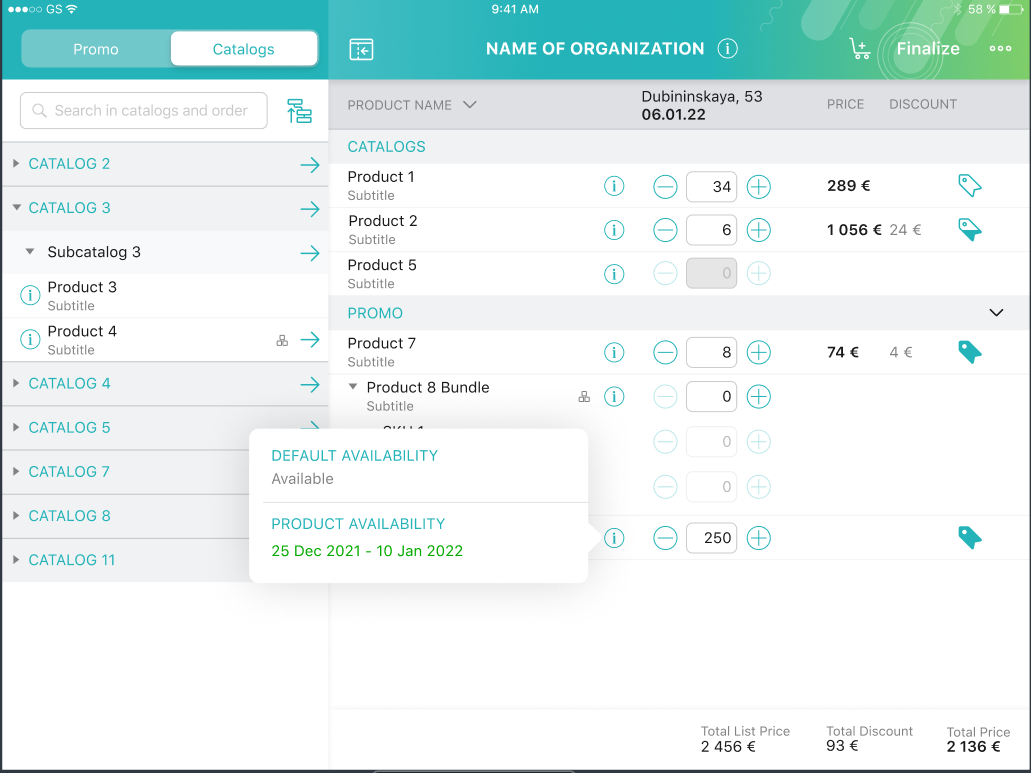This screenshot has height=773, width=1031.
Task: Show info for Product 5
Action: (x=614, y=273)
